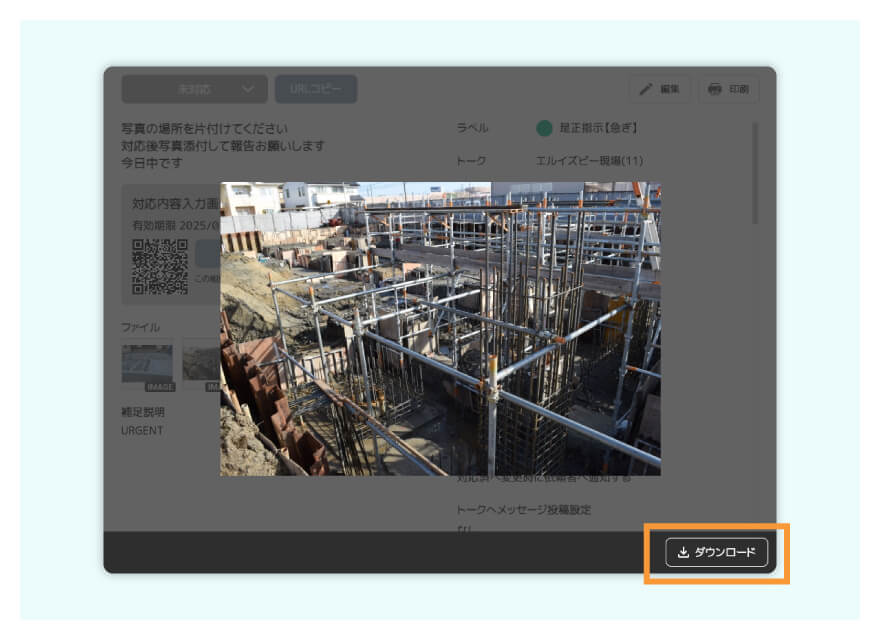Viewport: 880px width, 640px height.
Task: Click the construction site preview image
Action: 440,329
